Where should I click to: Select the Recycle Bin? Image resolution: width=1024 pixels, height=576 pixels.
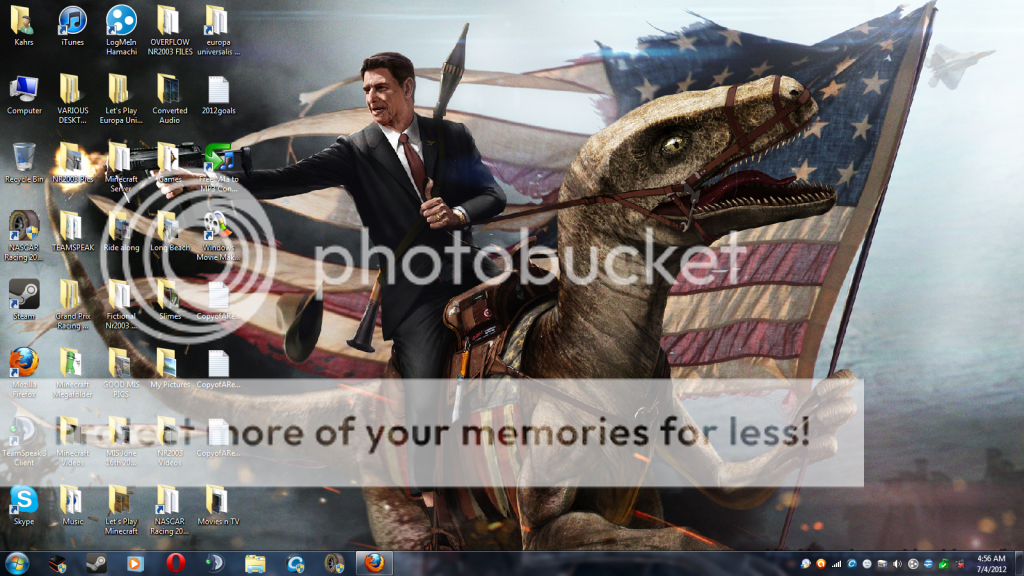click(24, 163)
